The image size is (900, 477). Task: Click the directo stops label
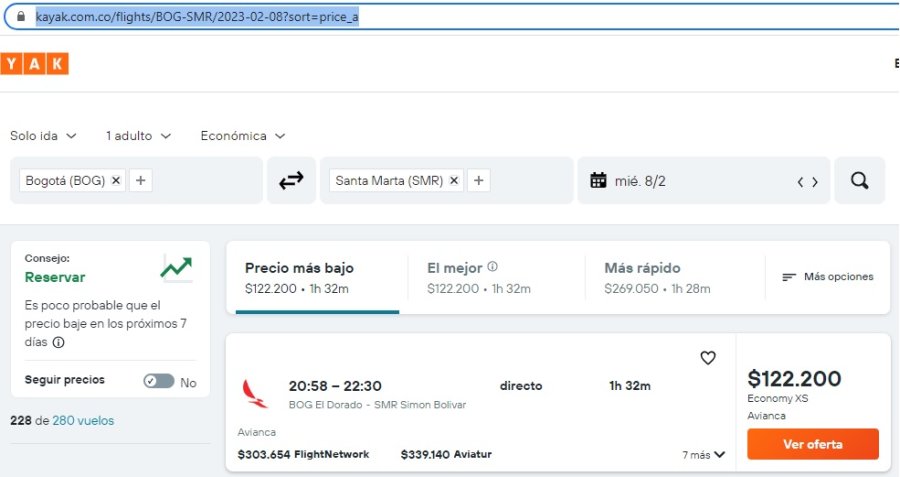[521, 386]
